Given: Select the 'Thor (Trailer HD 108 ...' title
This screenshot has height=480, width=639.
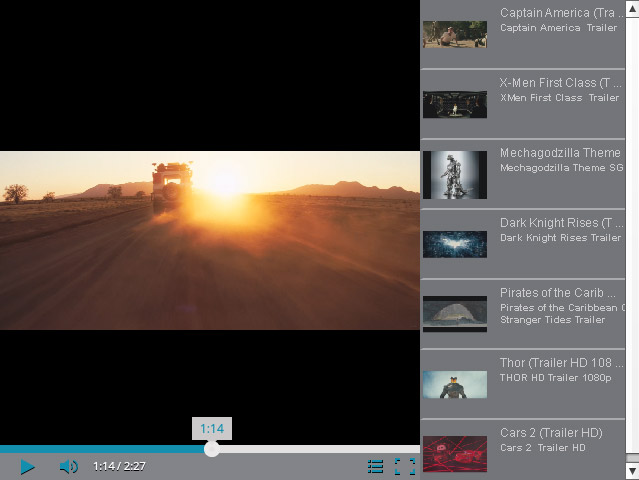Looking at the screenshot, I should click(x=562, y=363).
